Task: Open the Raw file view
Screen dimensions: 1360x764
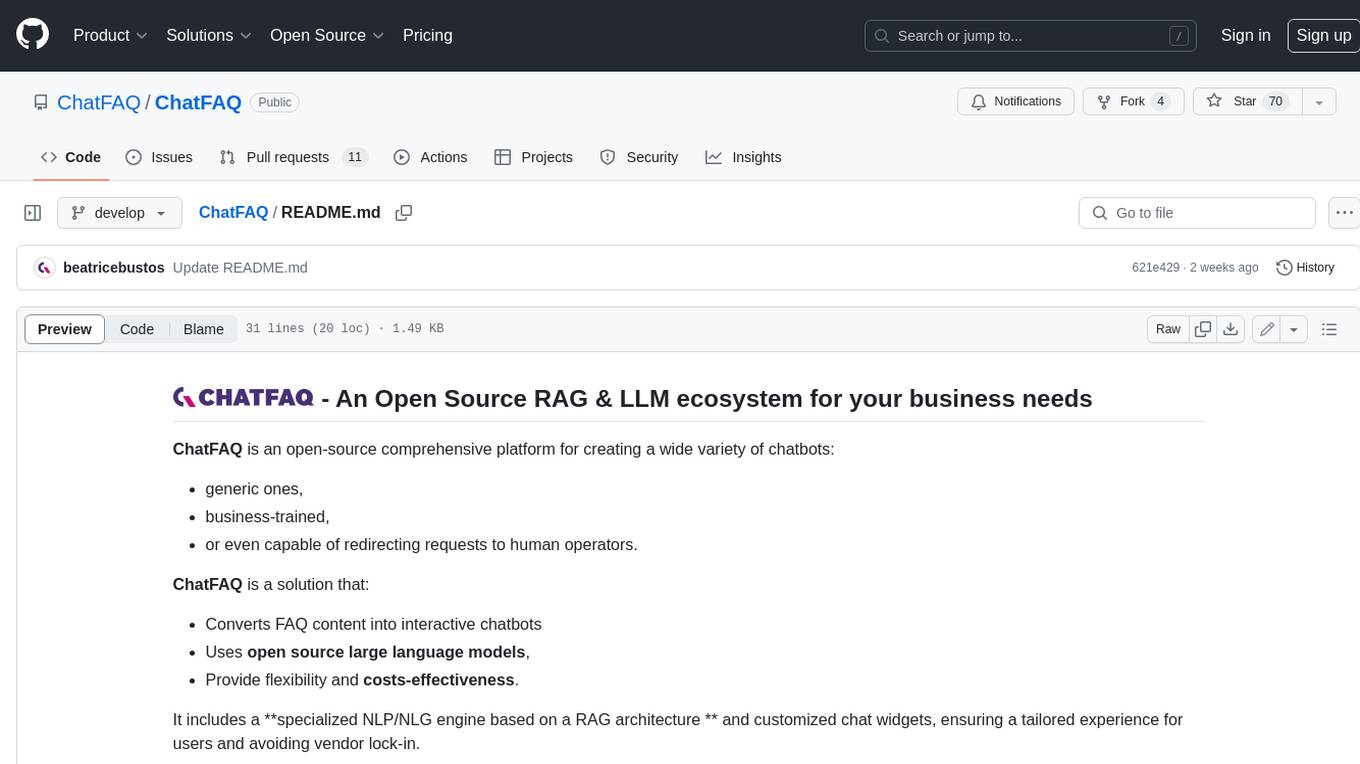Action: [x=1168, y=329]
